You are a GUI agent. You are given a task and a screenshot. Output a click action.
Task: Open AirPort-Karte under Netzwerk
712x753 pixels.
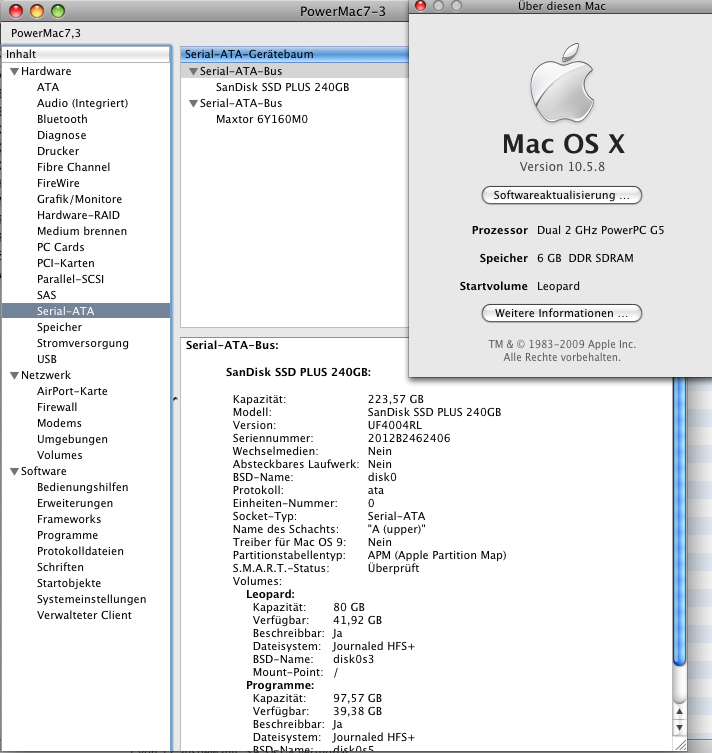[x=72, y=391]
